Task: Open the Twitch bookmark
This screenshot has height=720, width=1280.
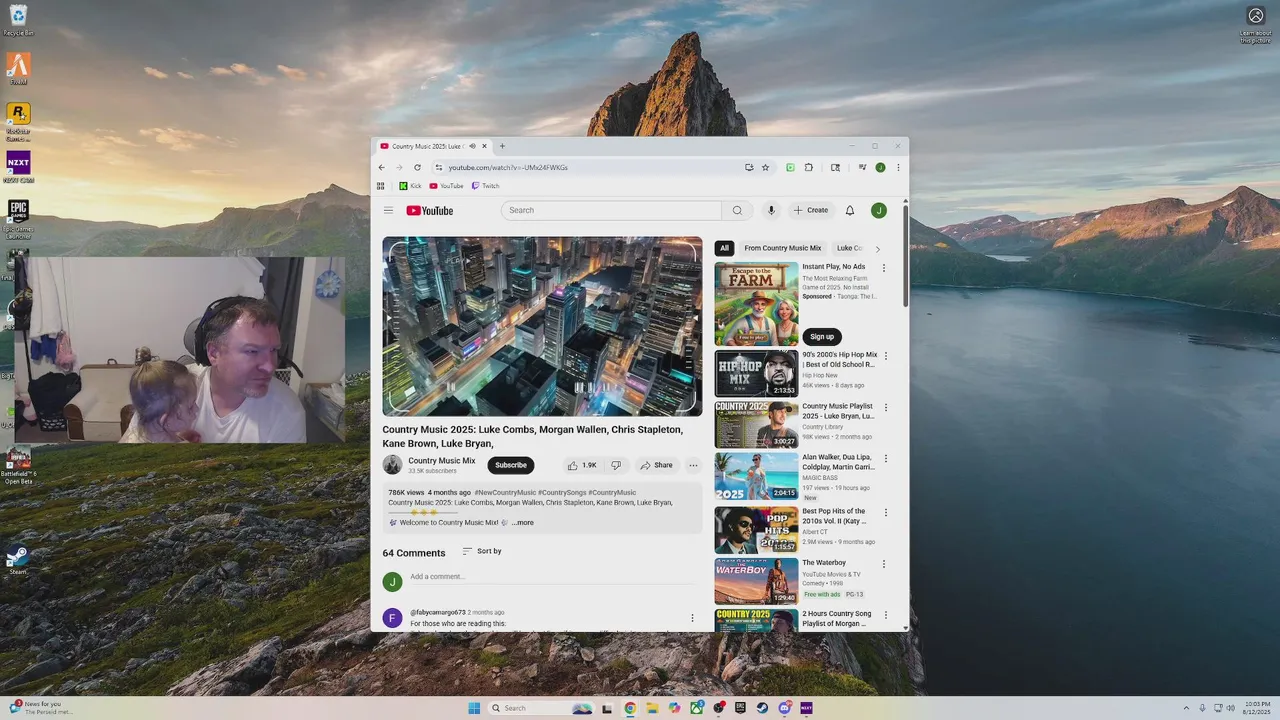Action: pyautogui.click(x=485, y=186)
